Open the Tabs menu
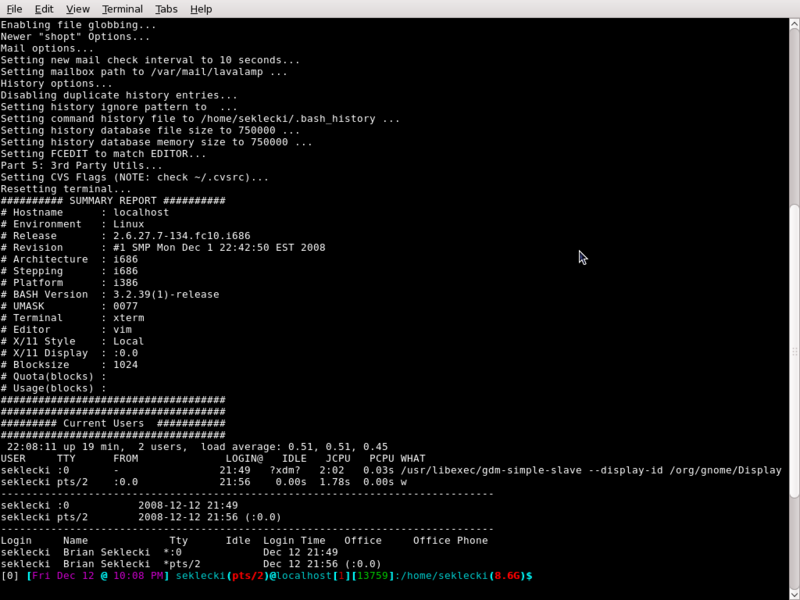The image size is (800, 600). coord(166,9)
